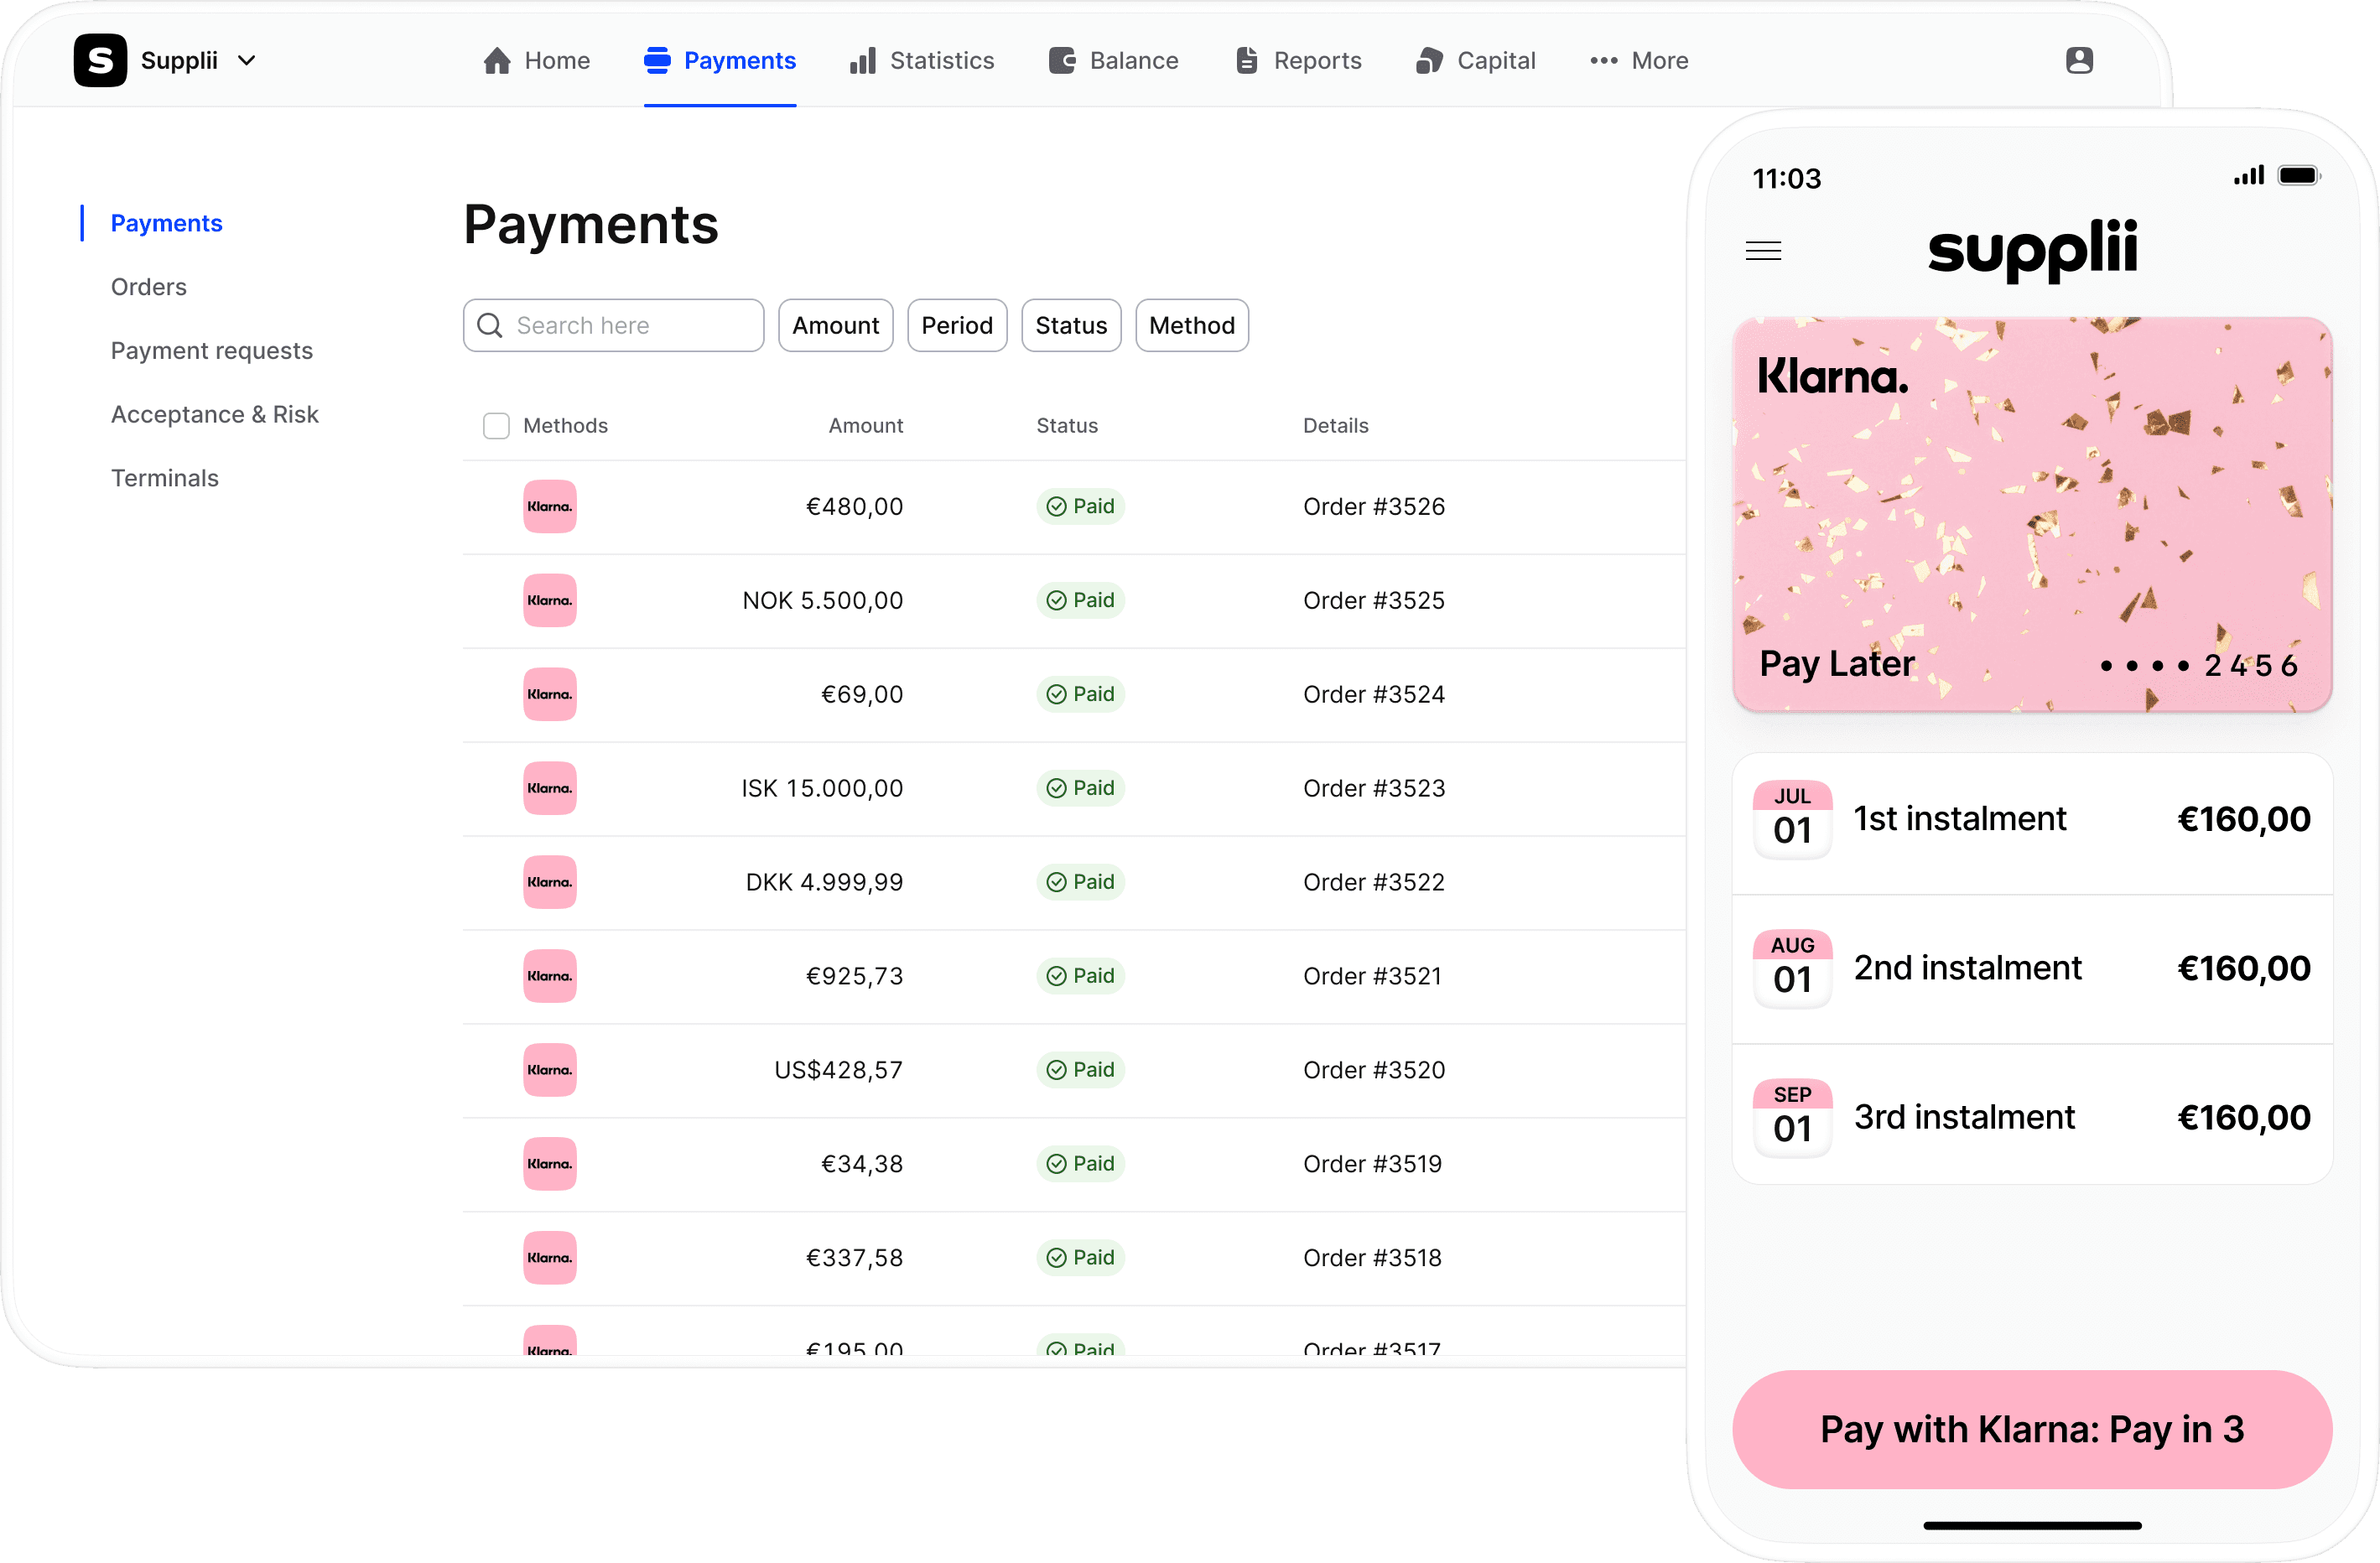Screen dimensions: 2380x1563
Task: Click Paid status badge for Order #3519
Action: coord(1081,1164)
